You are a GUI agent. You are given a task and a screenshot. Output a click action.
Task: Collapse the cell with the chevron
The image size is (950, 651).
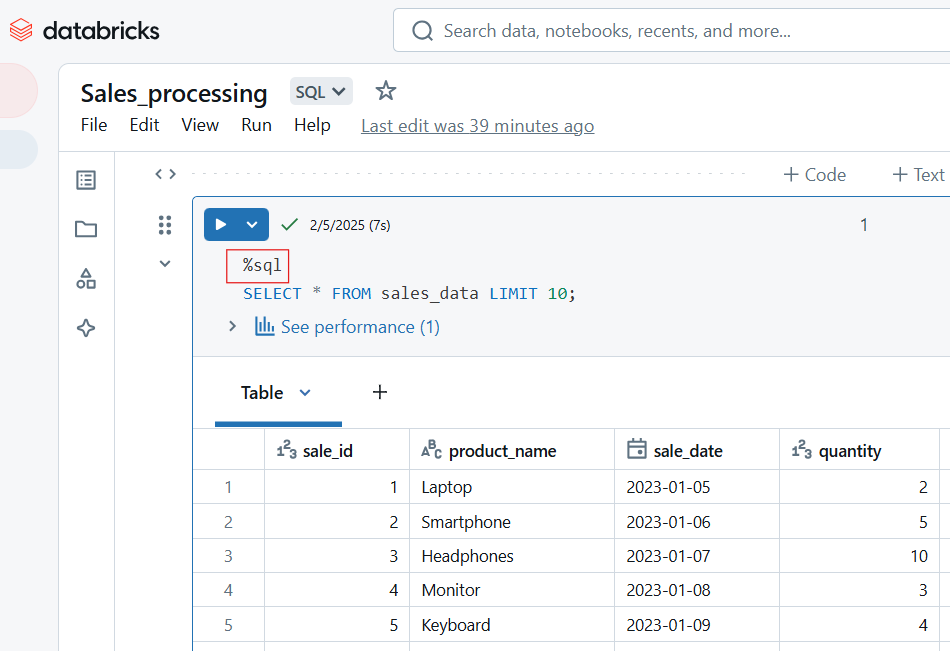pos(165,264)
